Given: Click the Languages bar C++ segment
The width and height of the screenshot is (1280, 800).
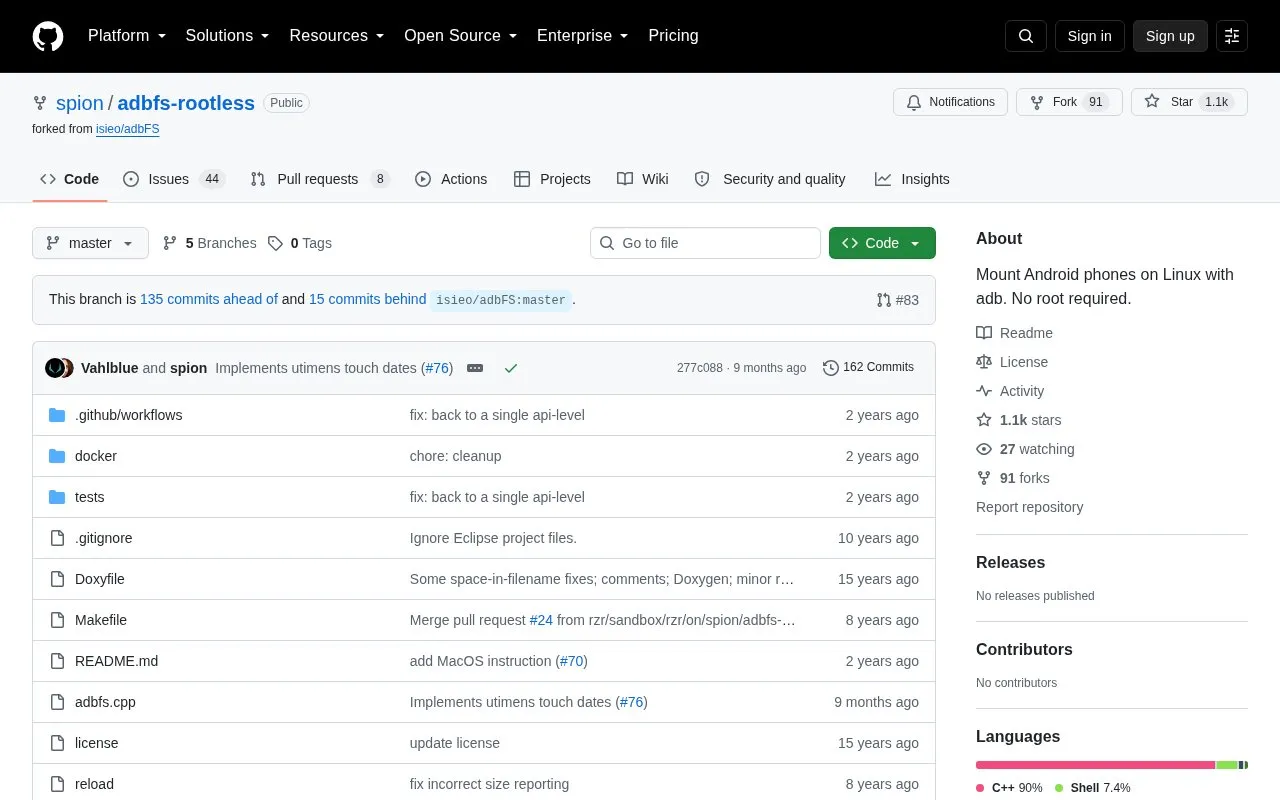Looking at the screenshot, I should coord(1095,765).
